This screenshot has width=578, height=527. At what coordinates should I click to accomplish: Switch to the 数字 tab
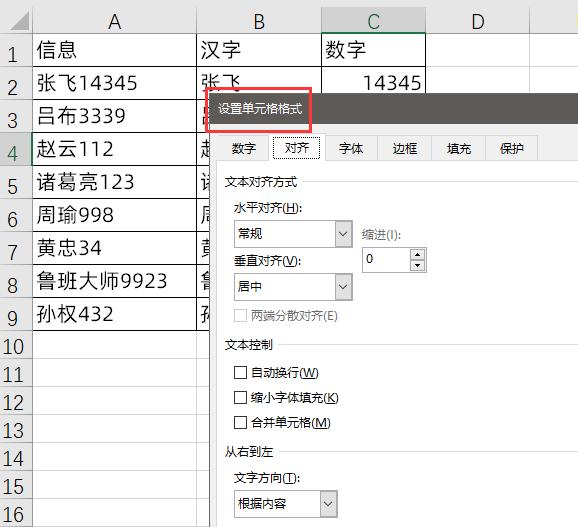coord(244,149)
